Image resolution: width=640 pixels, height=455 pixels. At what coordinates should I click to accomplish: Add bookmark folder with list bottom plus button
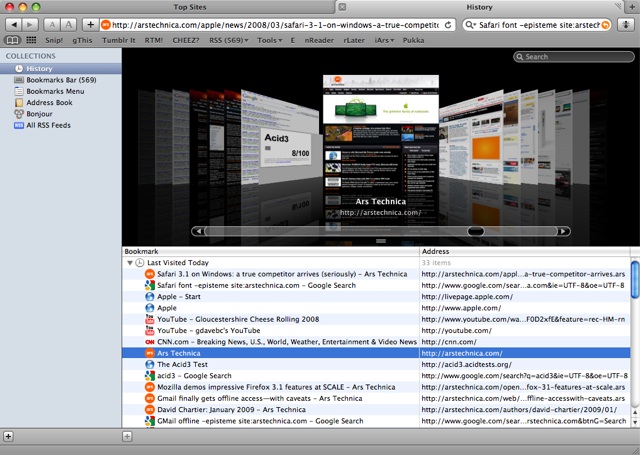[127, 437]
